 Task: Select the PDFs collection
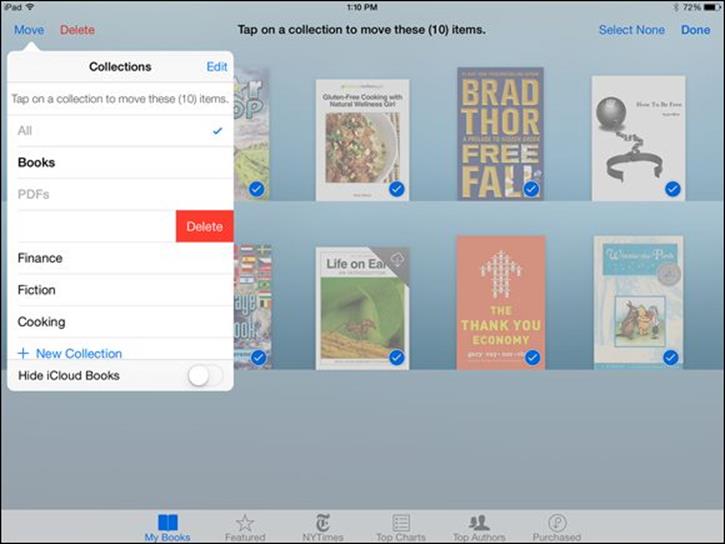coord(120,195)
